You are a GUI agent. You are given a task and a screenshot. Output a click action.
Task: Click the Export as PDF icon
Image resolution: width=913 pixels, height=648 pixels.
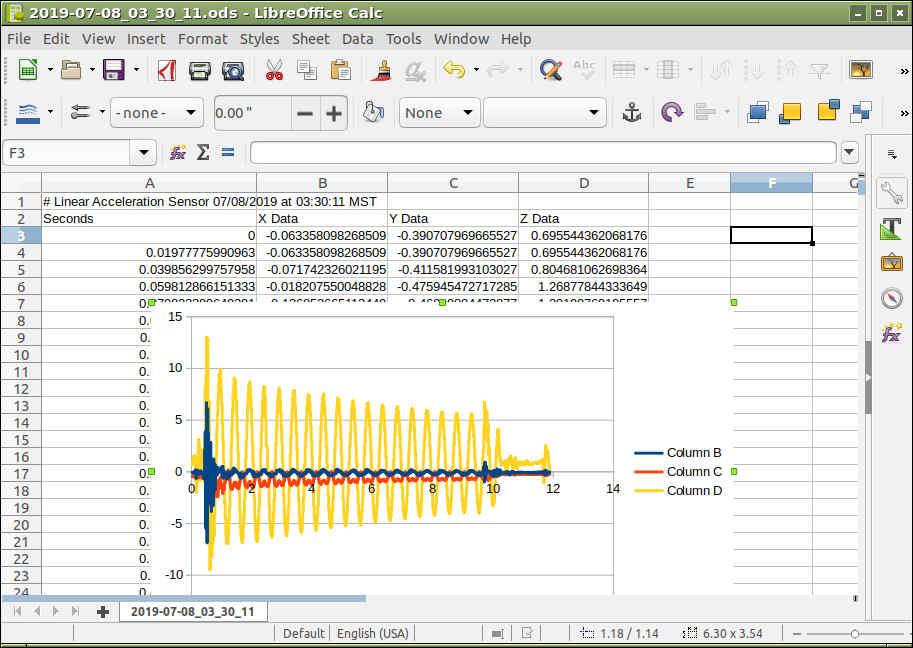[x=167, y=70]
